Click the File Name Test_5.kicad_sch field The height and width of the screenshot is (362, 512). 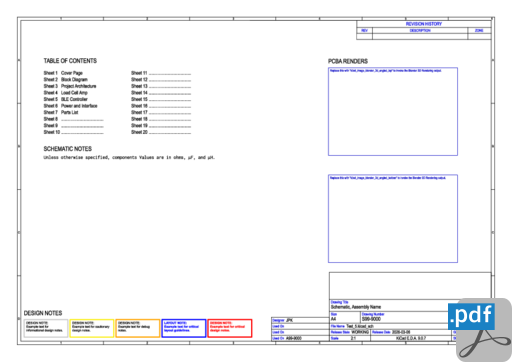click(352, 326)
